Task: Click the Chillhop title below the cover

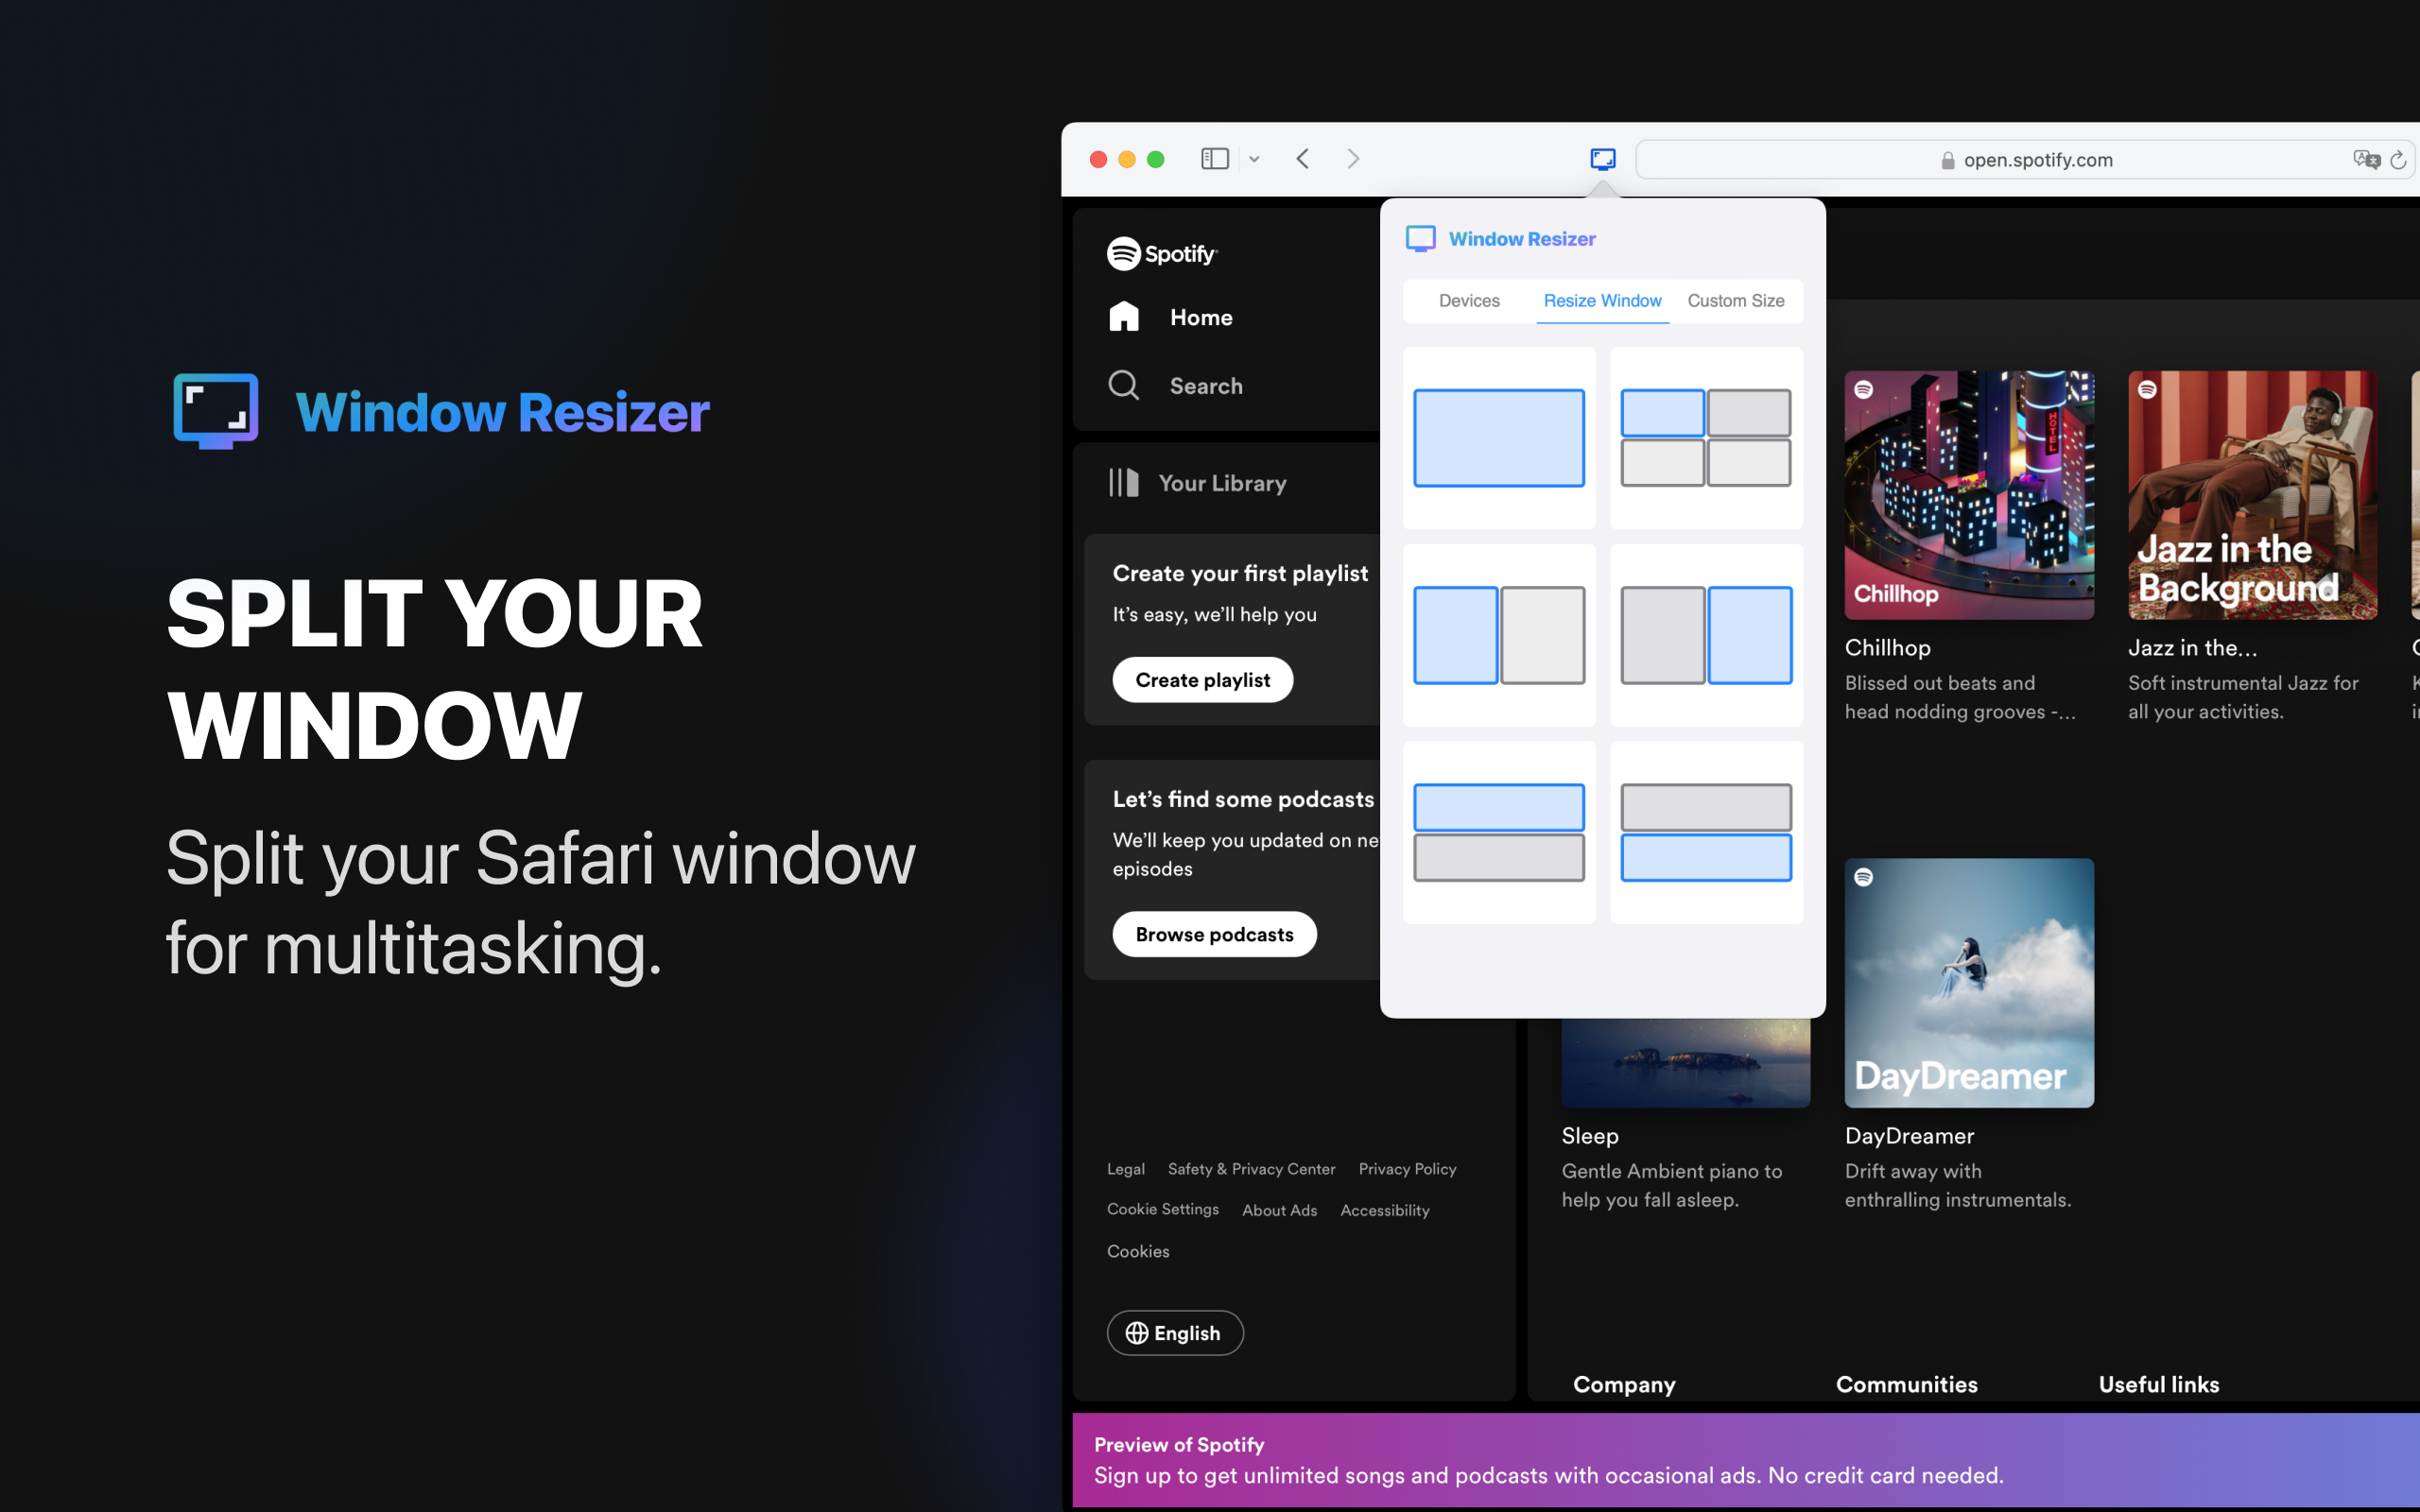Action: pos(1887,648)
